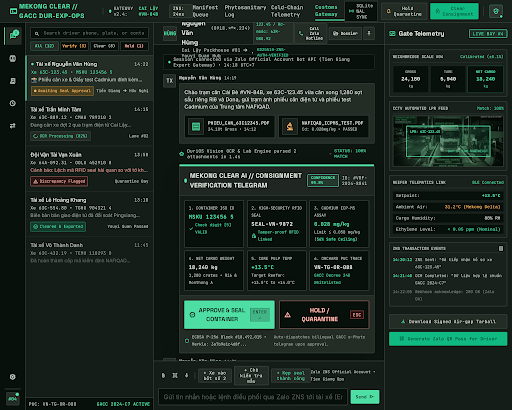Open settings gear icon at sidebar bottom
Screen dimensions: 512x410
coord(13,377)
